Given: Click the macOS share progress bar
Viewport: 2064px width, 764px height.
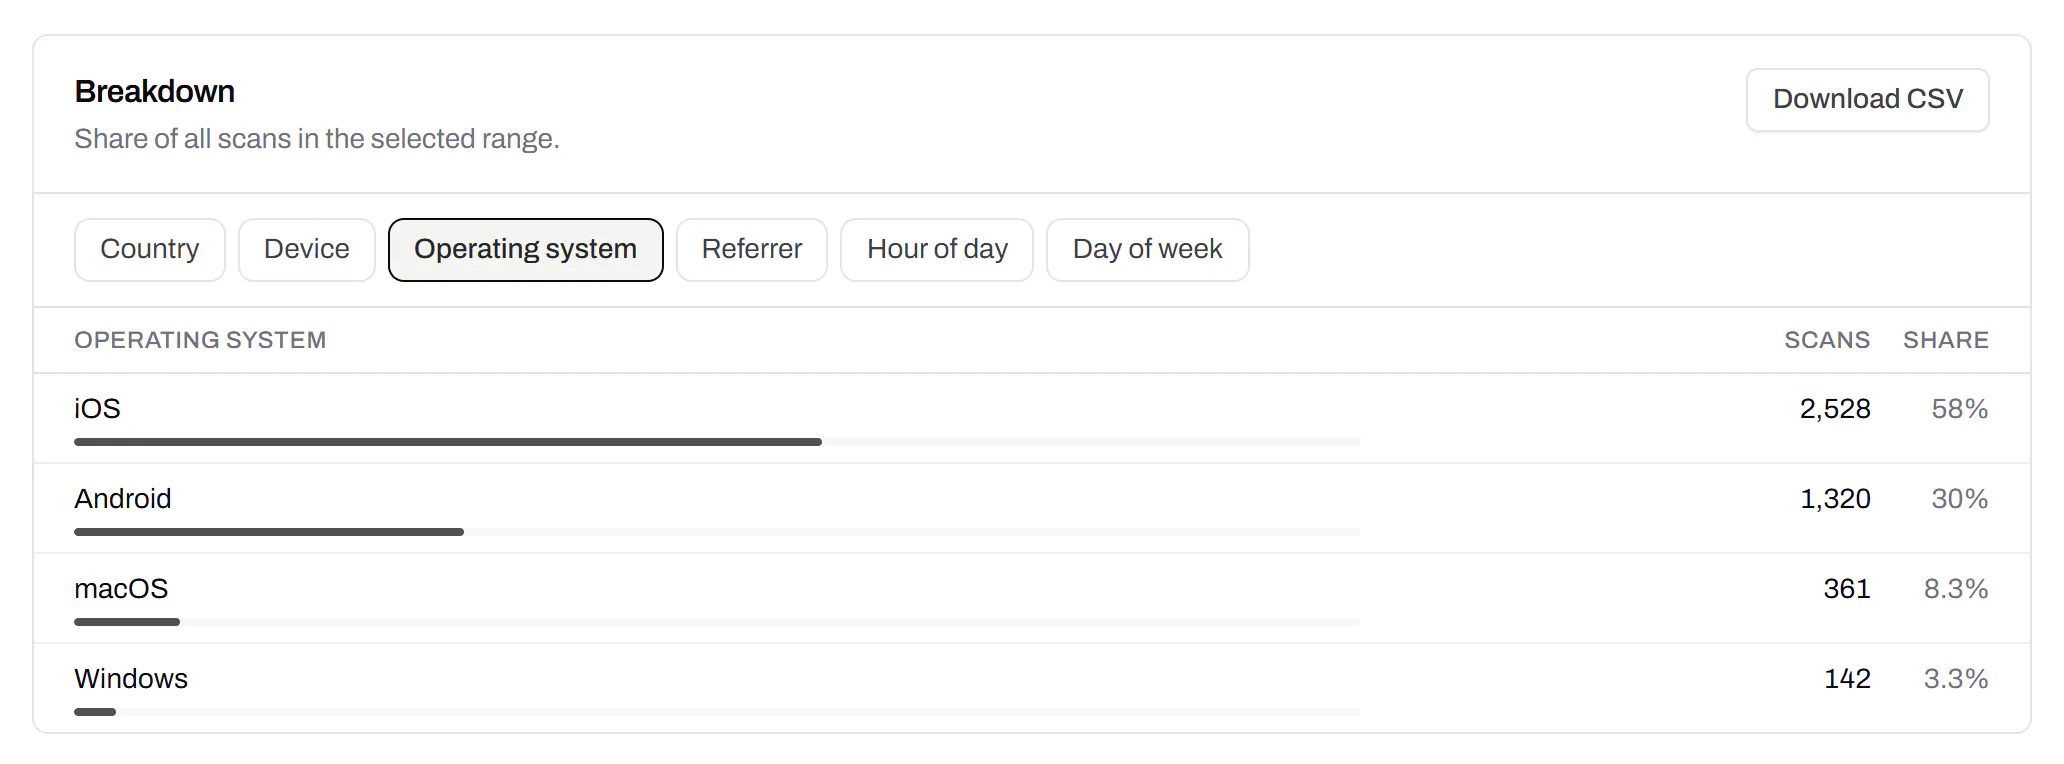Looking at the screenshot, I should (x=717, y=622).
